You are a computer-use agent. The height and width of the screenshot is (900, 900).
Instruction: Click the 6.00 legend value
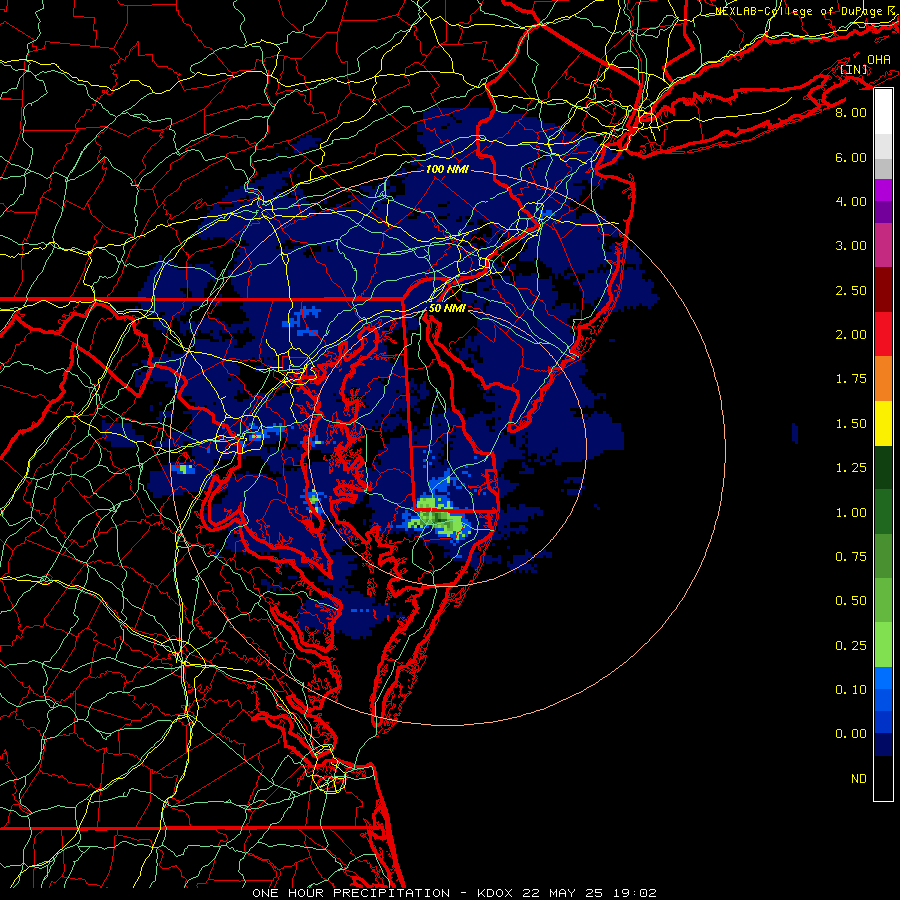(x=851, y=157)
